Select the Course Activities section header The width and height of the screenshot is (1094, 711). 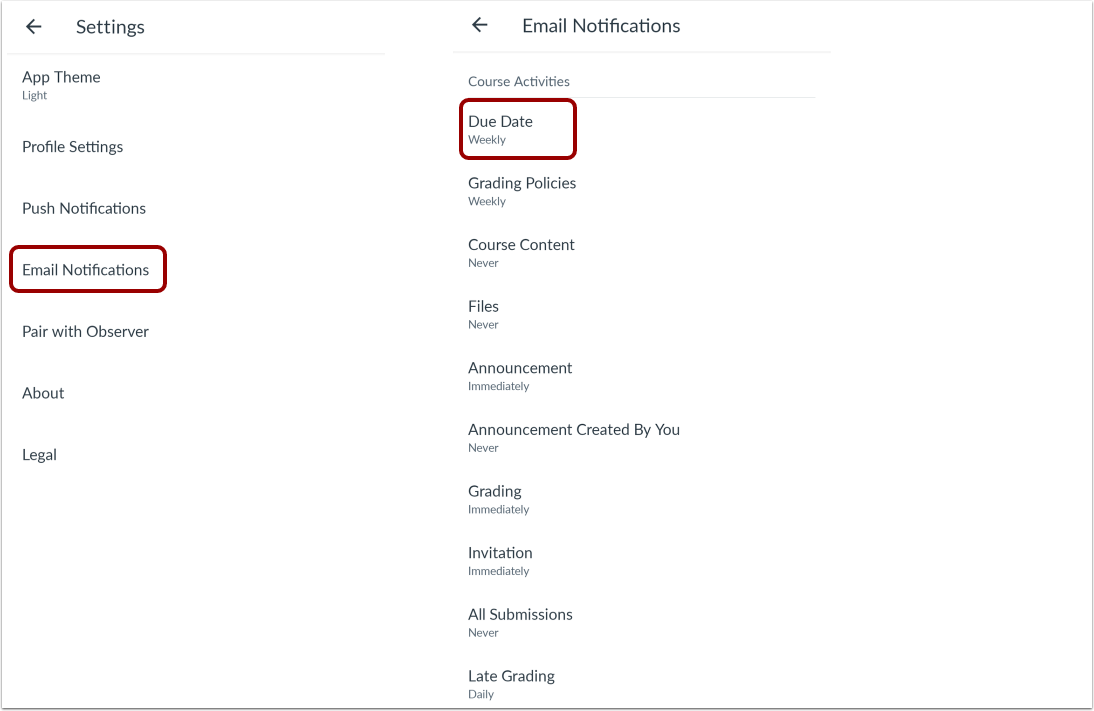pyautogui.click(x=518, y=81)
